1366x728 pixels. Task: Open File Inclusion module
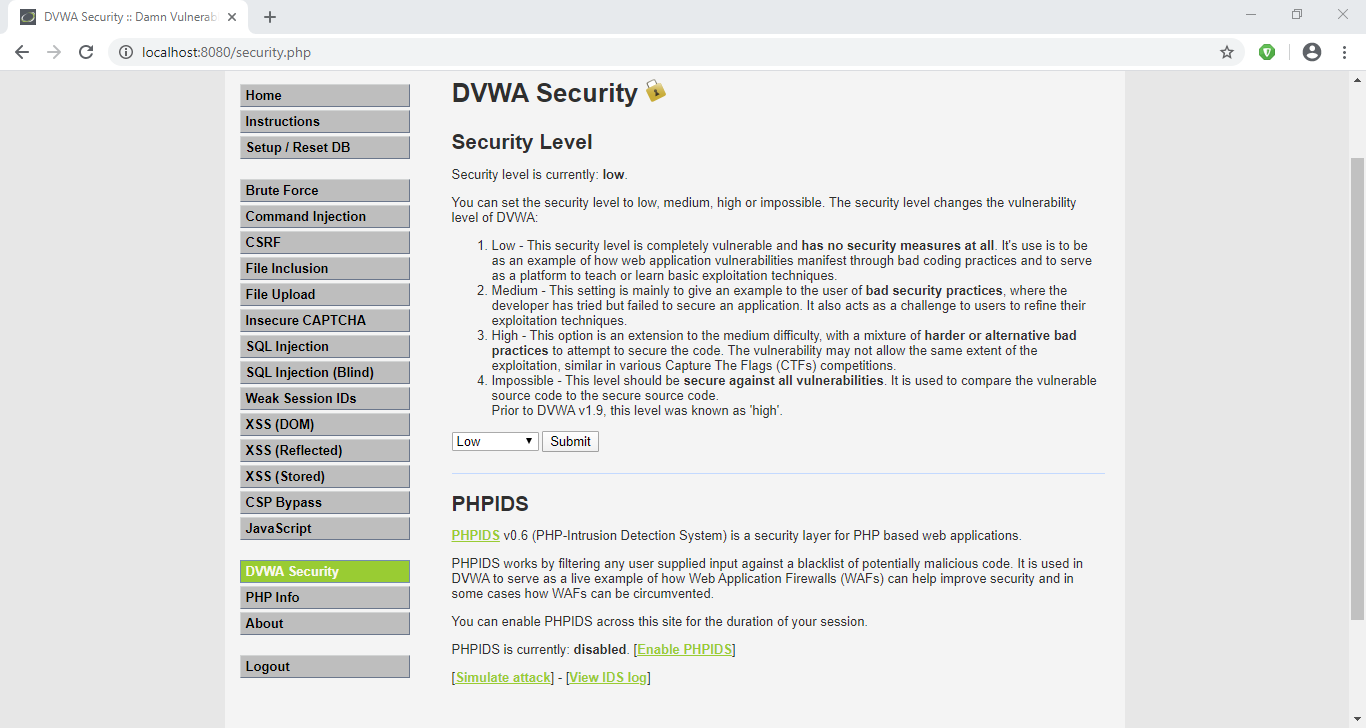(x=325, y=268)
